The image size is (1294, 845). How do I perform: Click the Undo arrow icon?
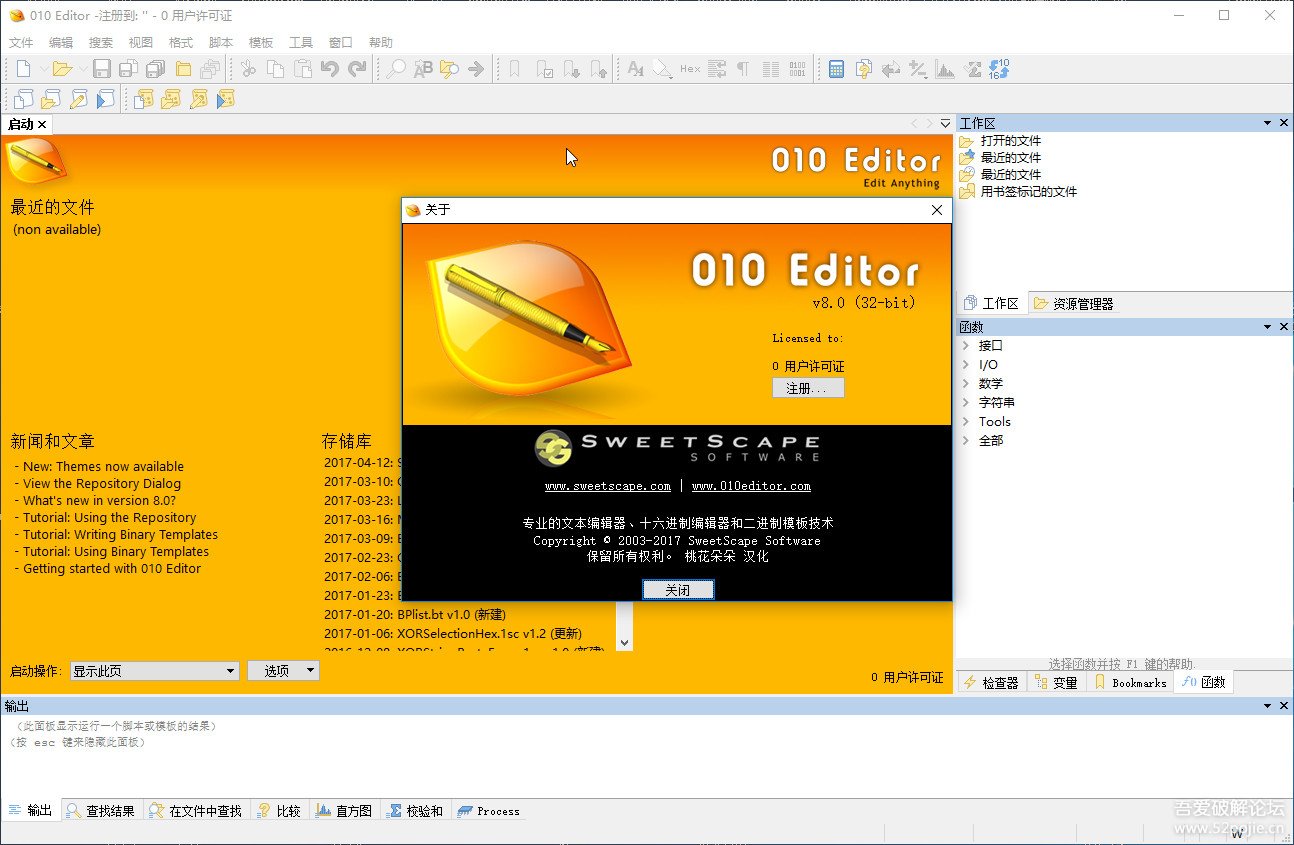(329, 69)
